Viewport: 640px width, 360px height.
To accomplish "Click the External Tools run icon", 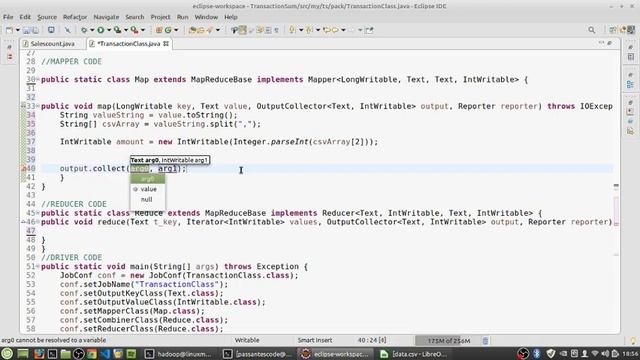I will pyautogui.click(x=134, y=30).
